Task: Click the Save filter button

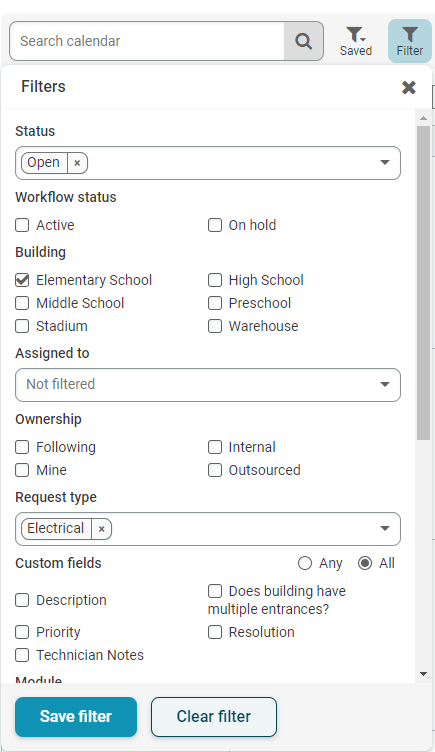Action: (x=76, y=717)
